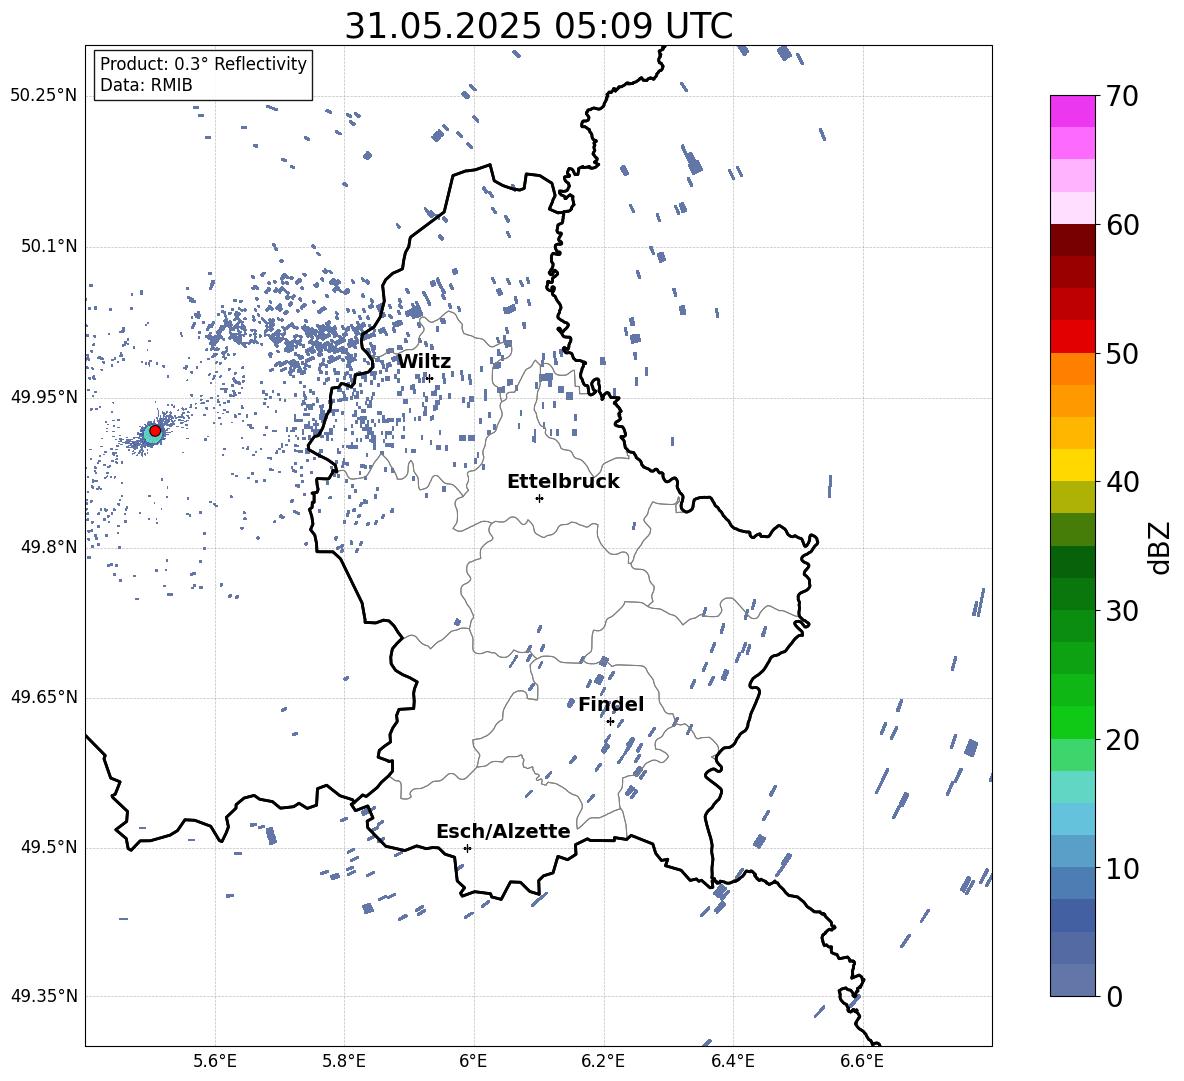Pick the magenta swatch just below 70 dBZ

[1072, 112]
